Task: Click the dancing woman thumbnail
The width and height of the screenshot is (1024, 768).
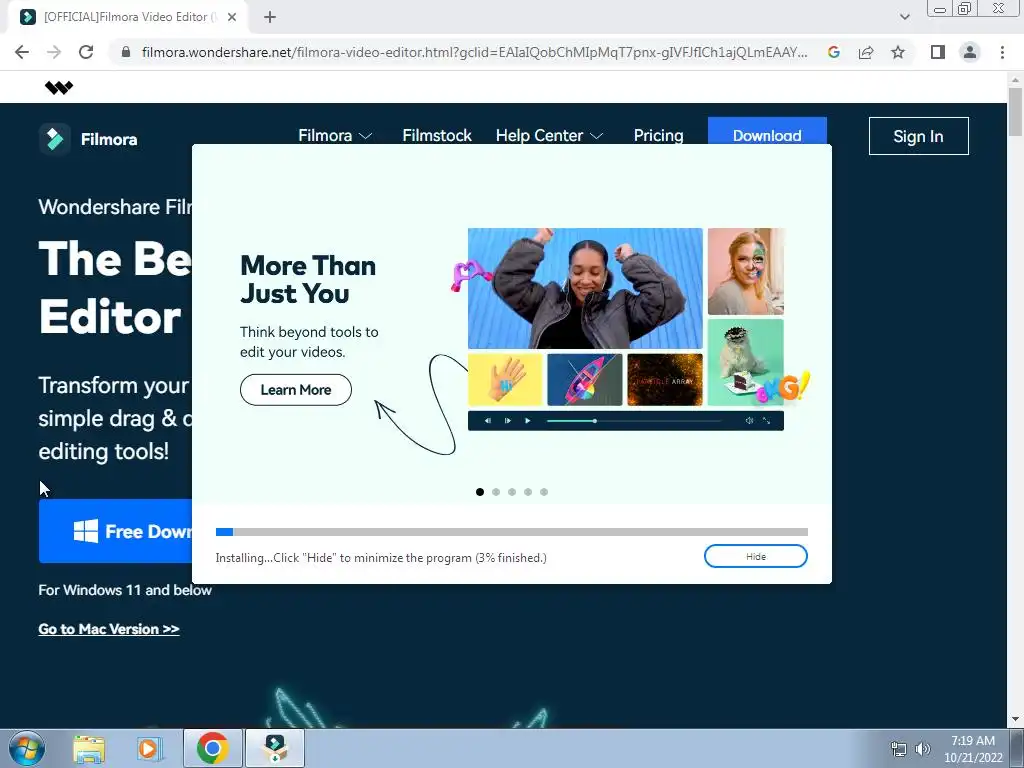Action: point(585,288)
